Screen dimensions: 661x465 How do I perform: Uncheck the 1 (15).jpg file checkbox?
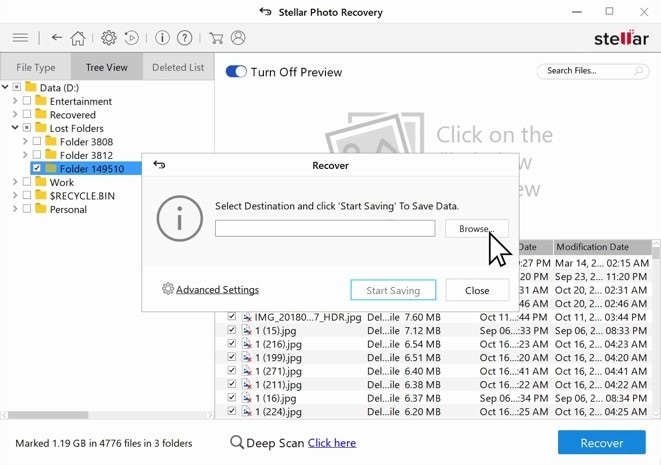point(231,330)
